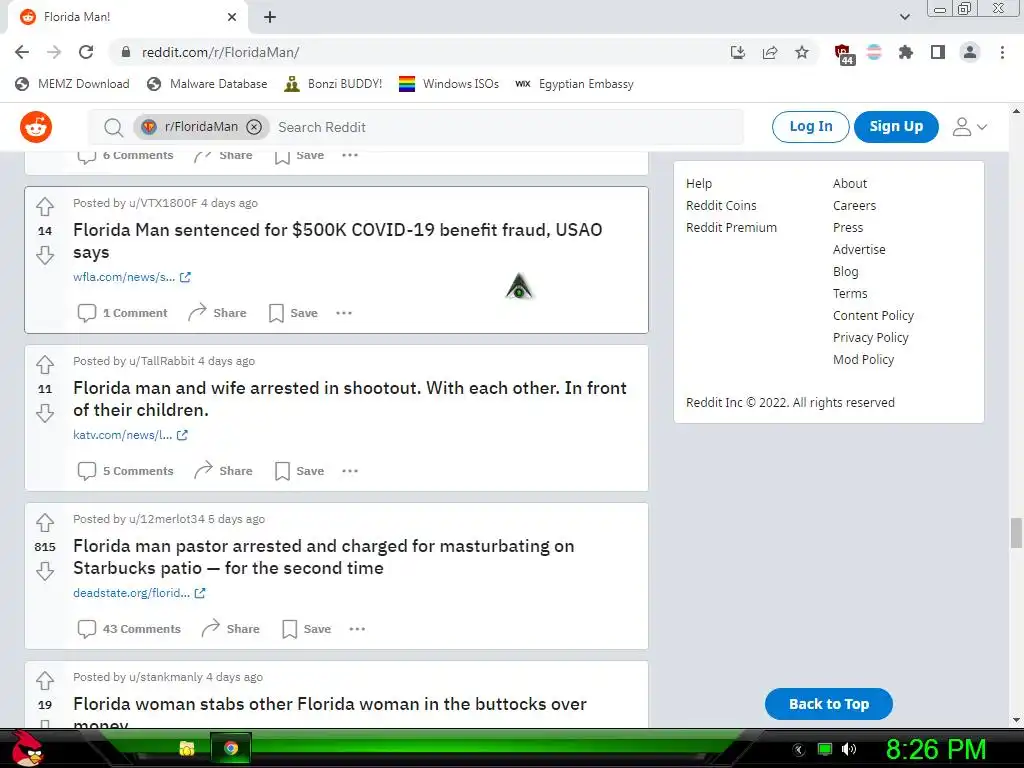Open the file explorer folder in the taskbar
Screen dimensions: 1024x768
click(x=187, y=748)
